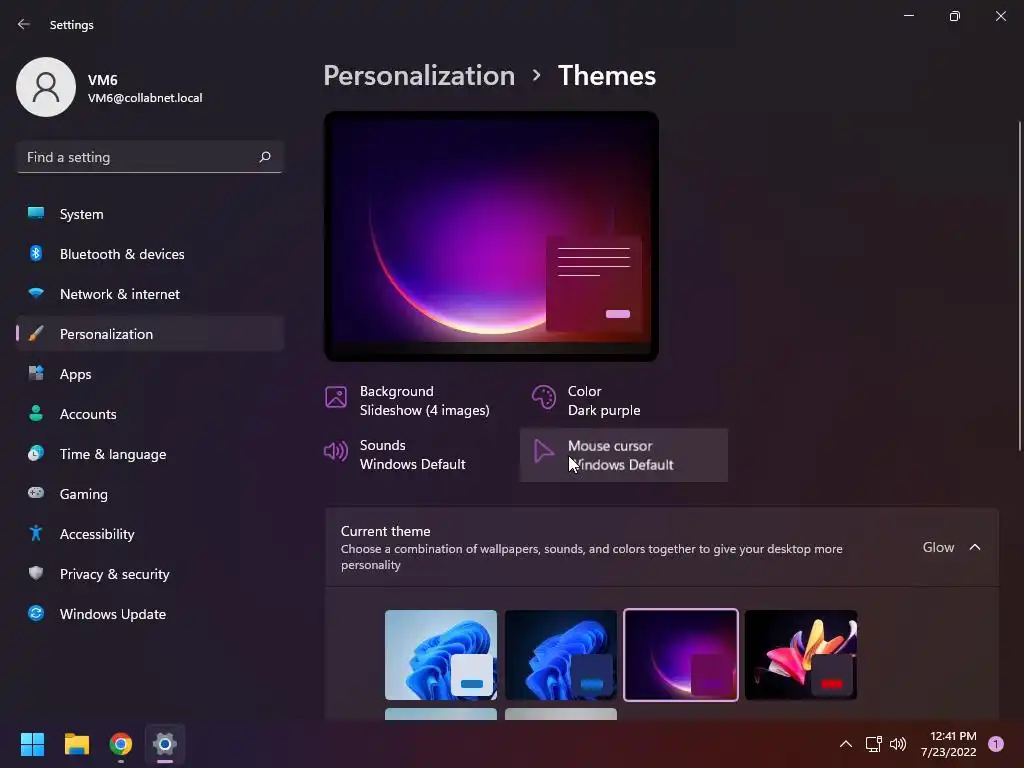
Task: Click the search magnifier icon
Action: [264, 157]
